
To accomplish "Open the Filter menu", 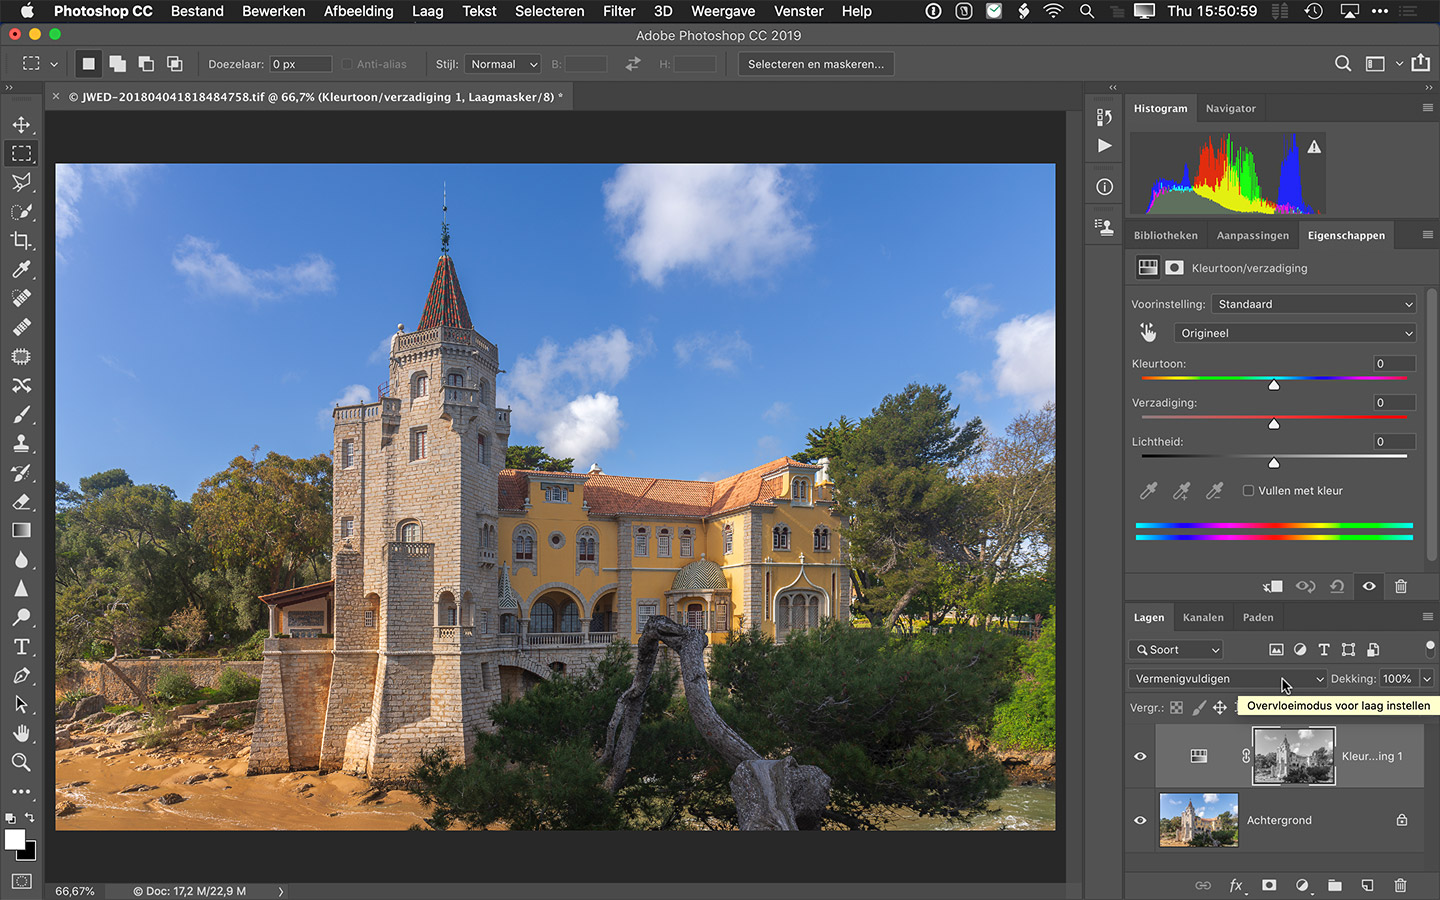I will pyautogui.click(x=618, y=11).
